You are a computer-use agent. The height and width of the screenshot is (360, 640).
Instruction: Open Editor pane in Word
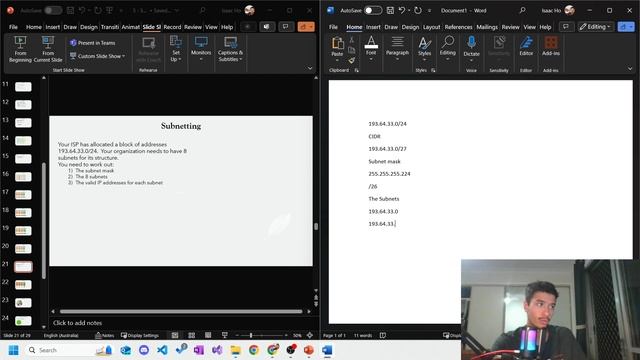pyautogui.click(x=526, y=47)
